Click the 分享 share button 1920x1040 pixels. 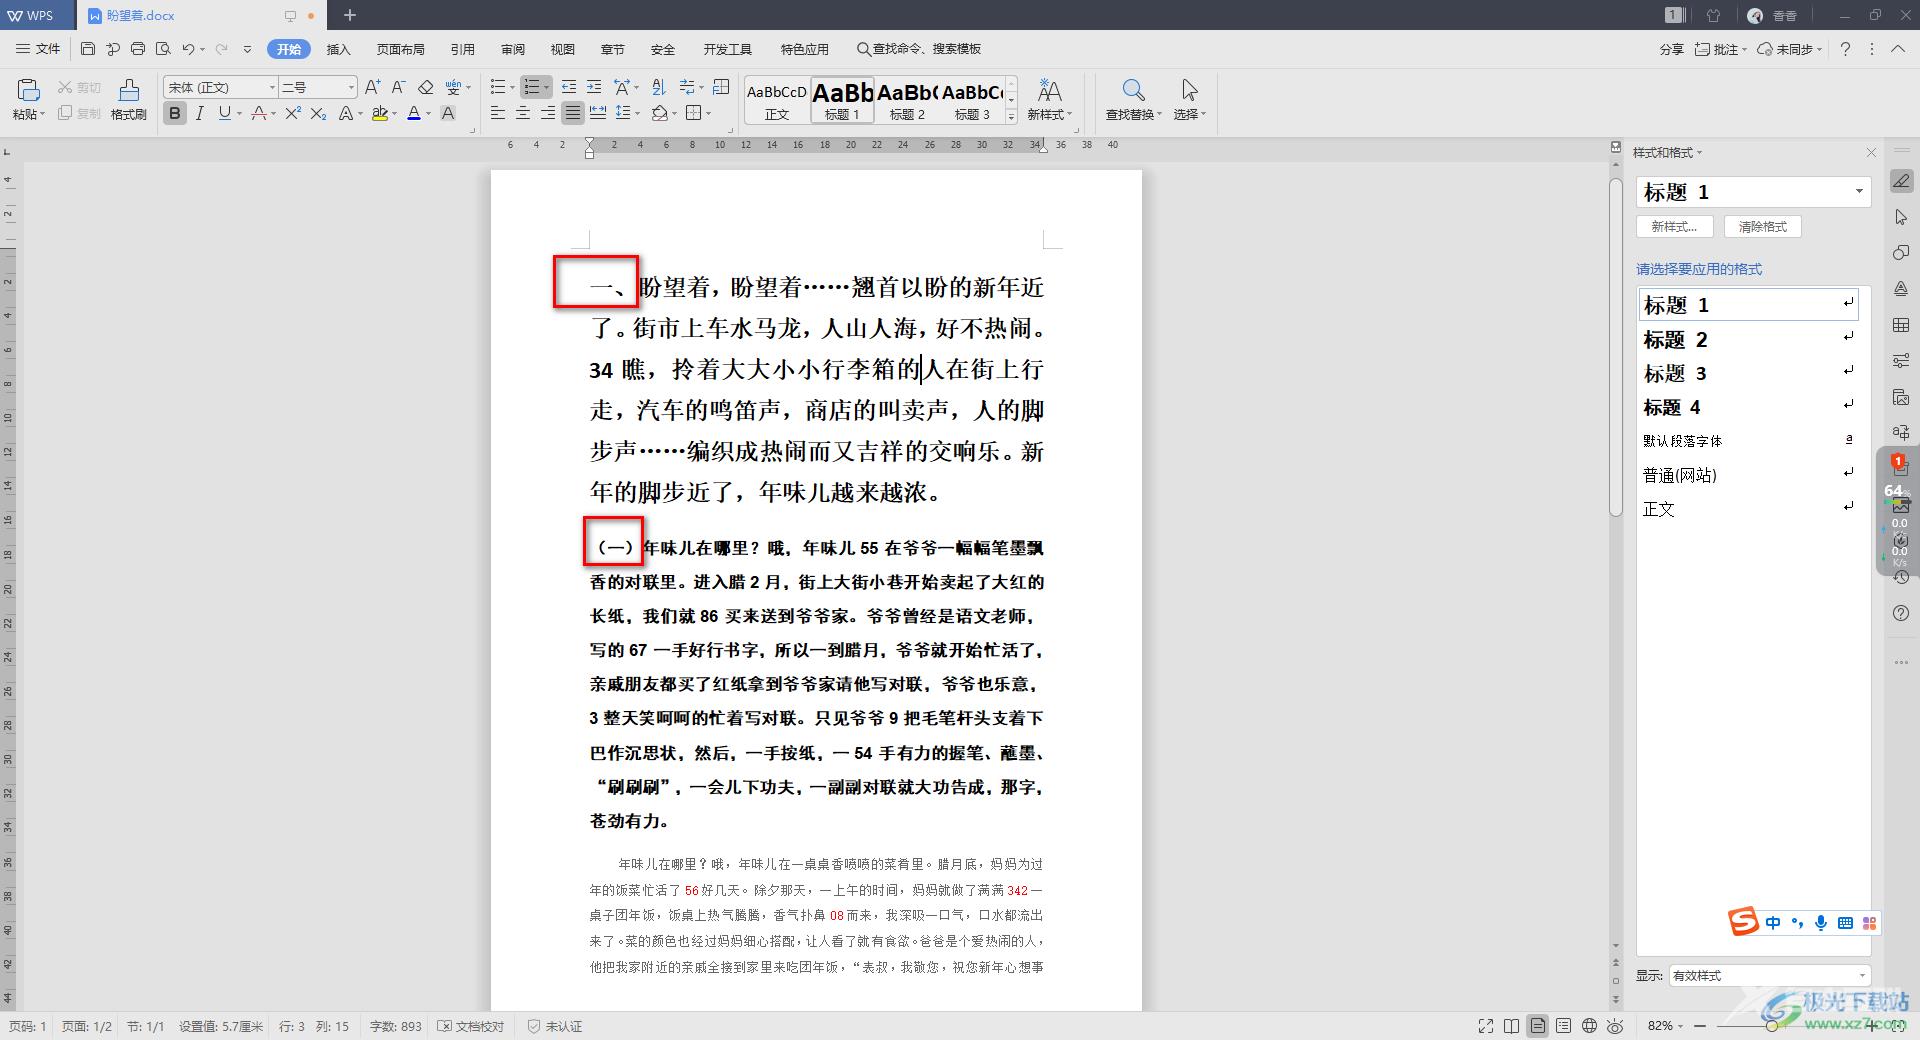point(1671,49)
